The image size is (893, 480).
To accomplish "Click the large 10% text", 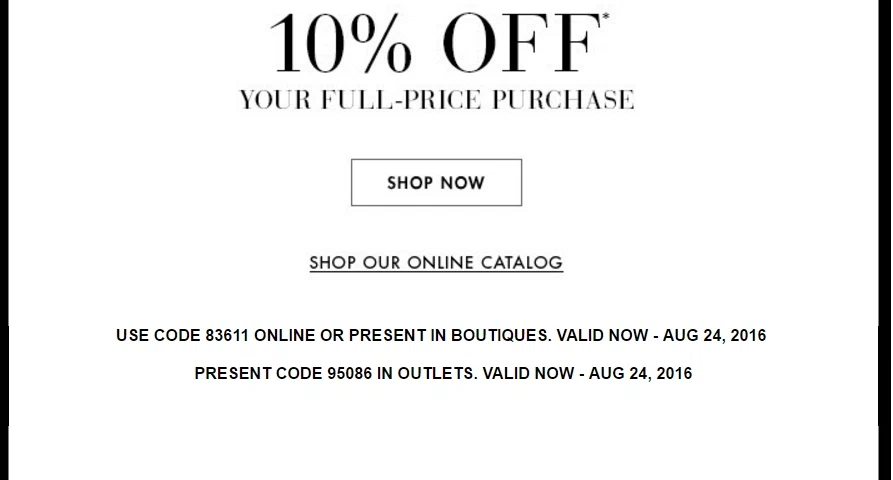I will (341, 43).
